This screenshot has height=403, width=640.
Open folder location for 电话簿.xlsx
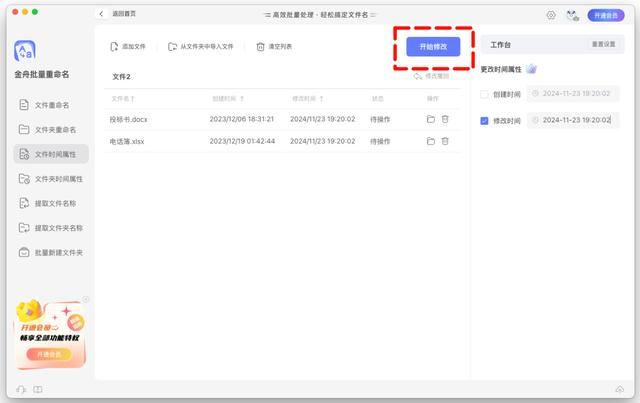[431, 141]
